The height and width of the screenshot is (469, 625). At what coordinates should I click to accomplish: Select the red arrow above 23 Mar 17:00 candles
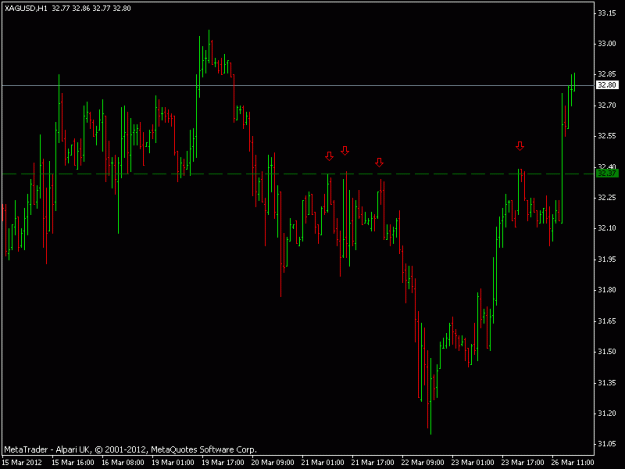(519, 146)
